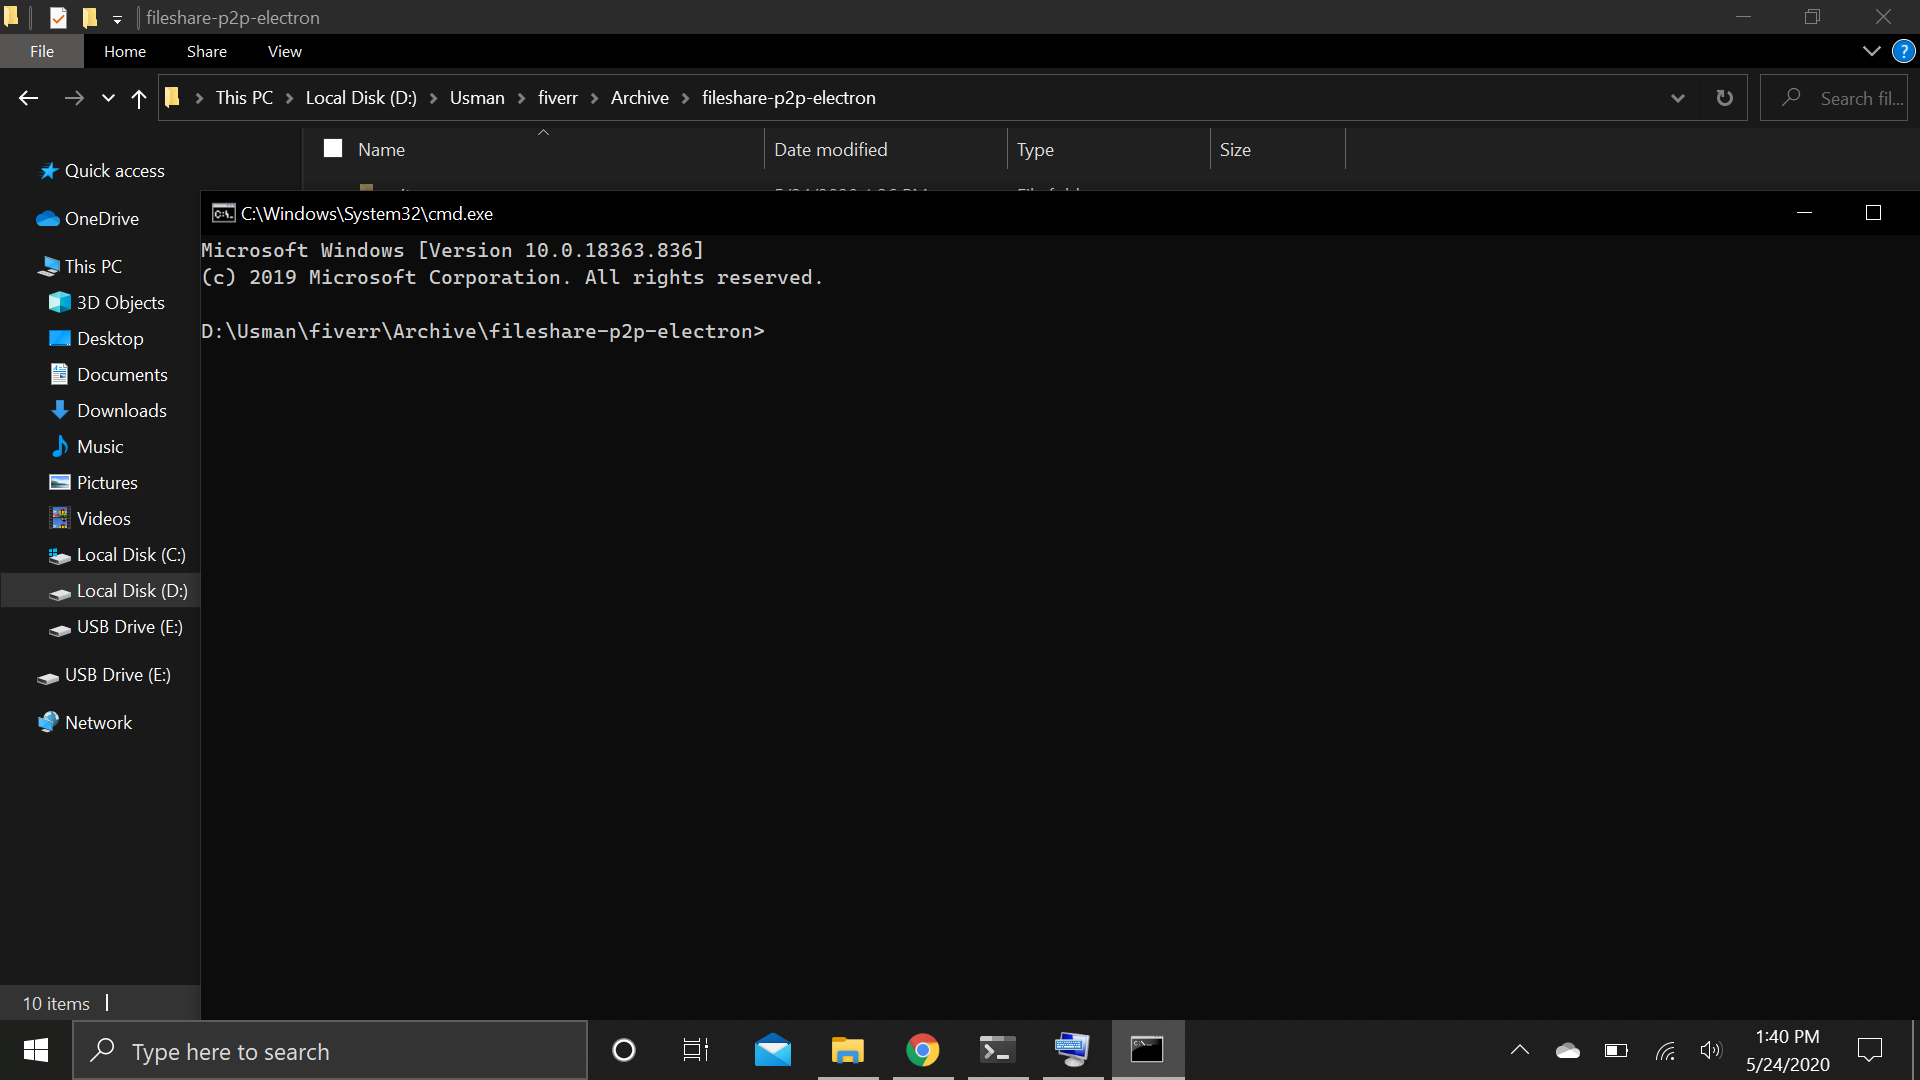The image size is (1920, 1080).
Task: Expand the recent locations chevron beside forward button
Action: coord(107,98)
